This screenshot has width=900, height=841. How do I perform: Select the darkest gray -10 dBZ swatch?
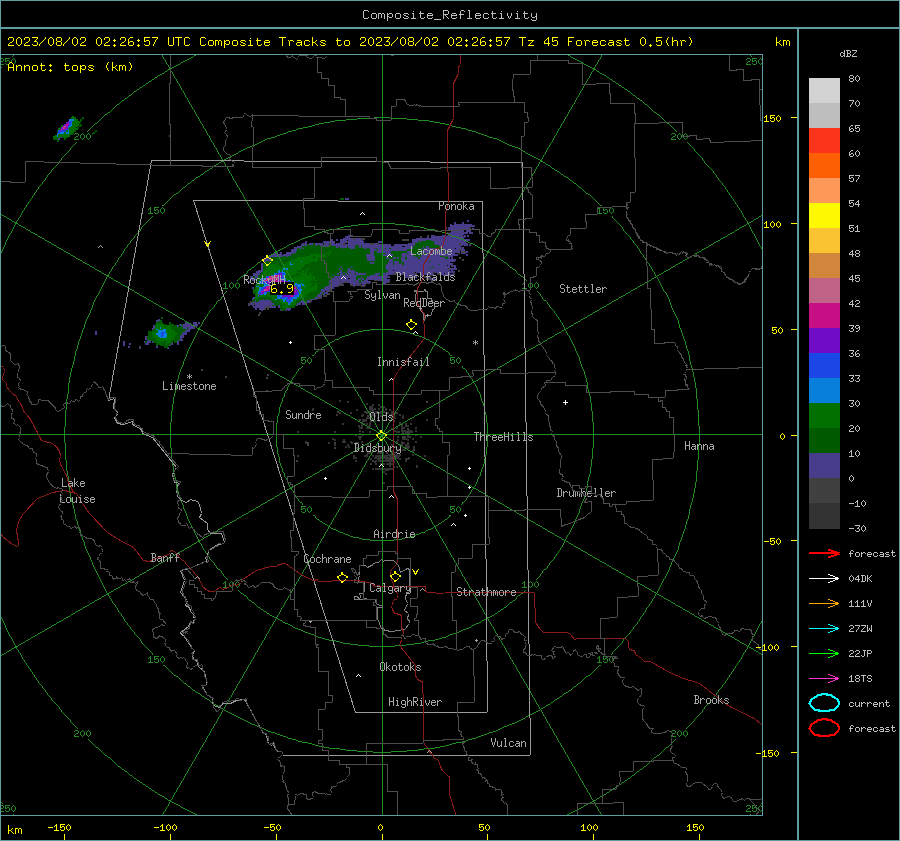click(x=824, y=515)
